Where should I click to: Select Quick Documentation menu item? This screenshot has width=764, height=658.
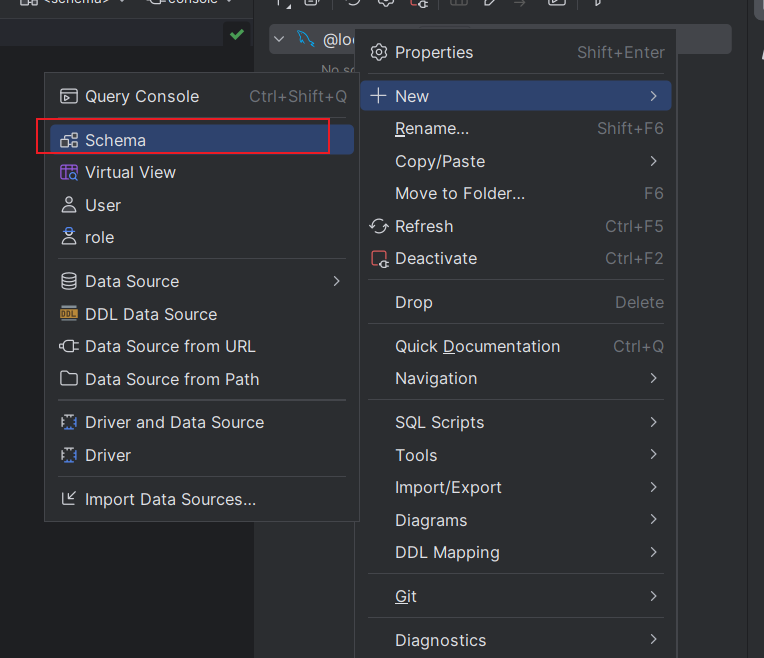[477, 346]
